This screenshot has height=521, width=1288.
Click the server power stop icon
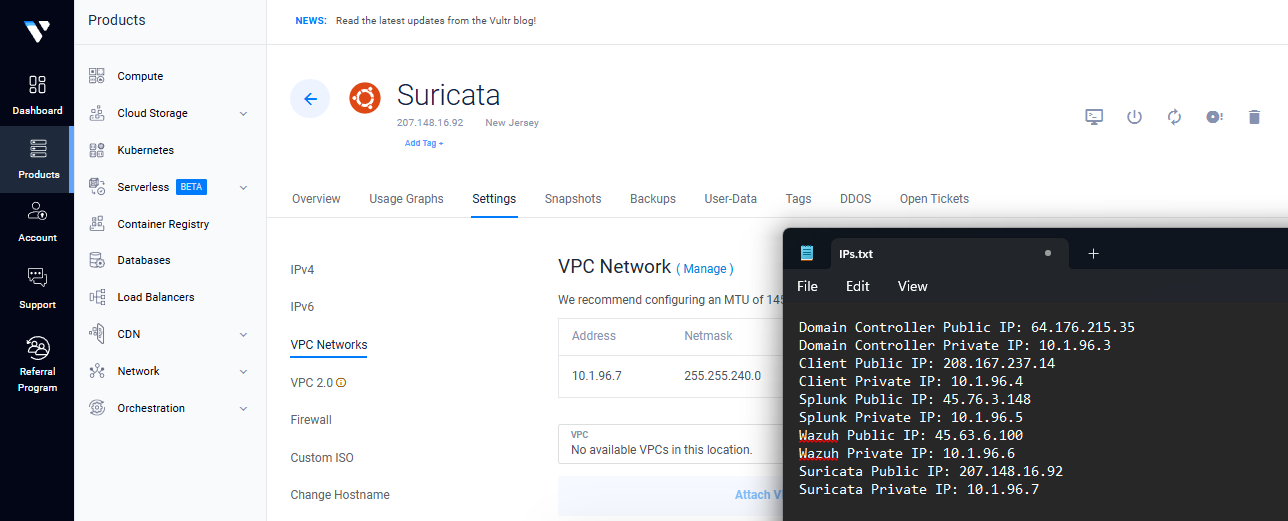point(1134,117)
